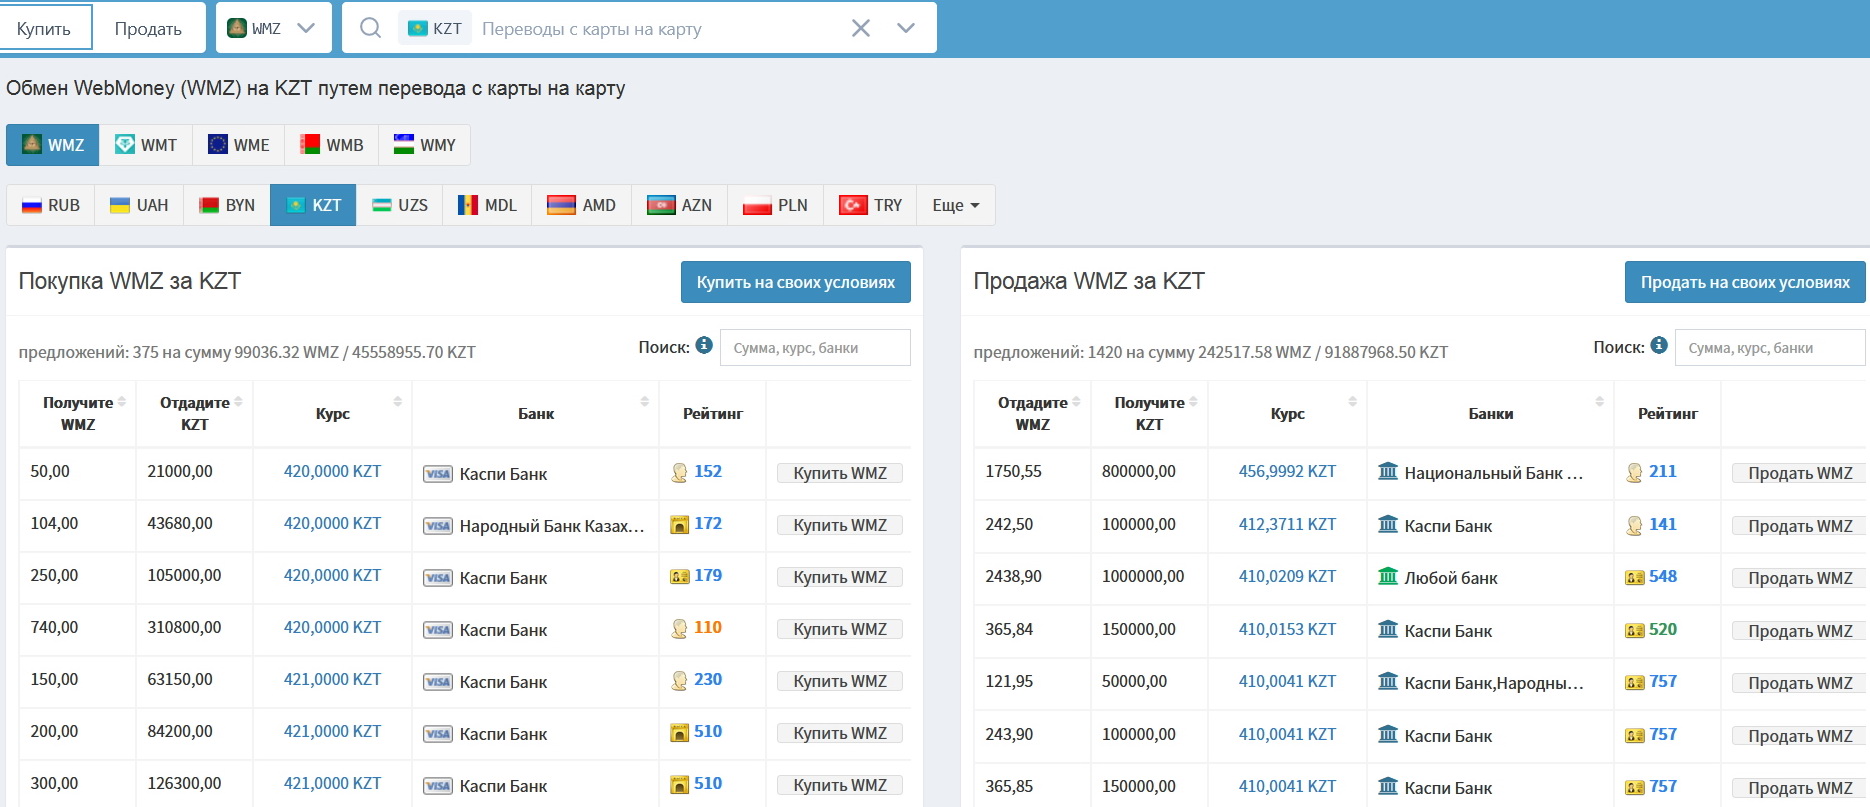Viewport: 1870px width, 807px height.
Task: Sort buy table by Банк column
Action: pos(536,413)
